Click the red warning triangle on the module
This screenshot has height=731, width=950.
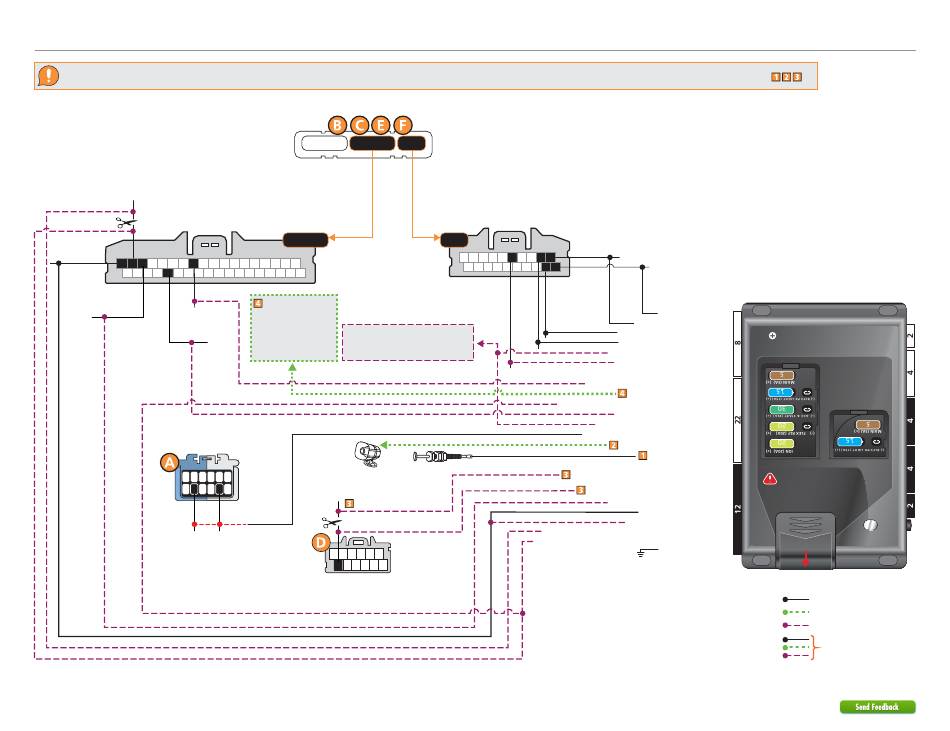pos(769,478)
